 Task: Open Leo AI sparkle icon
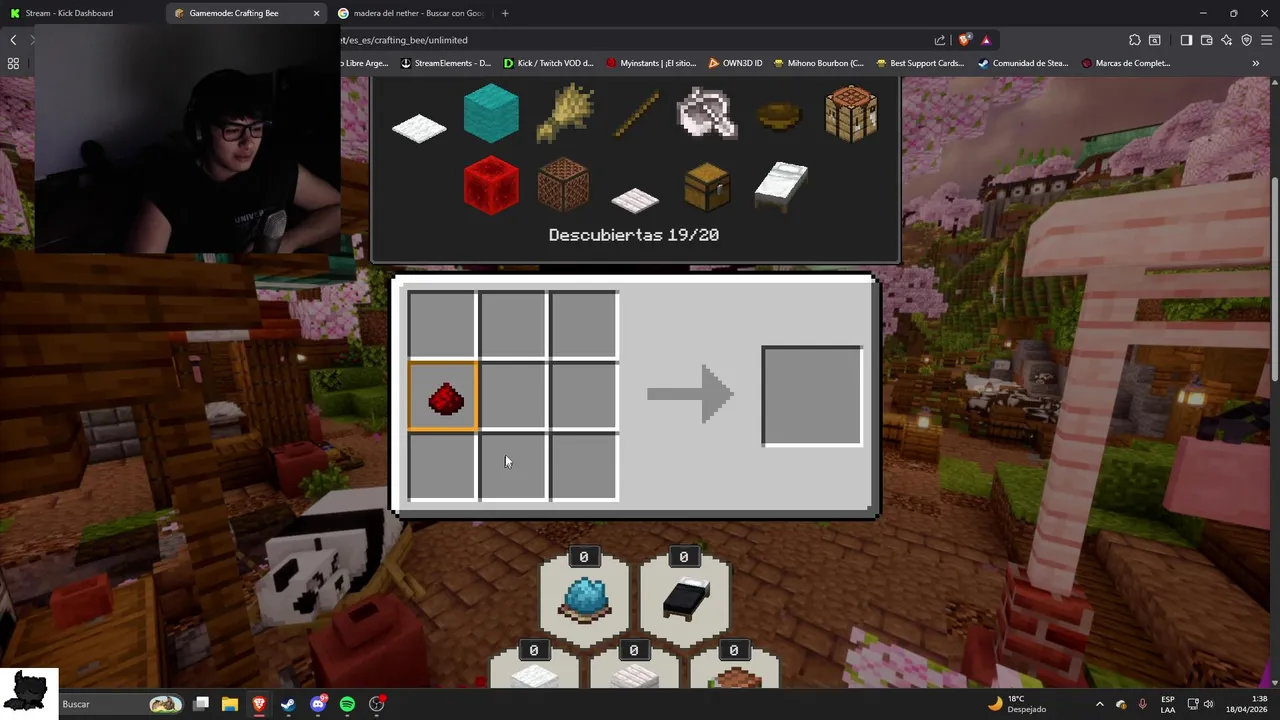[1226, 40]
